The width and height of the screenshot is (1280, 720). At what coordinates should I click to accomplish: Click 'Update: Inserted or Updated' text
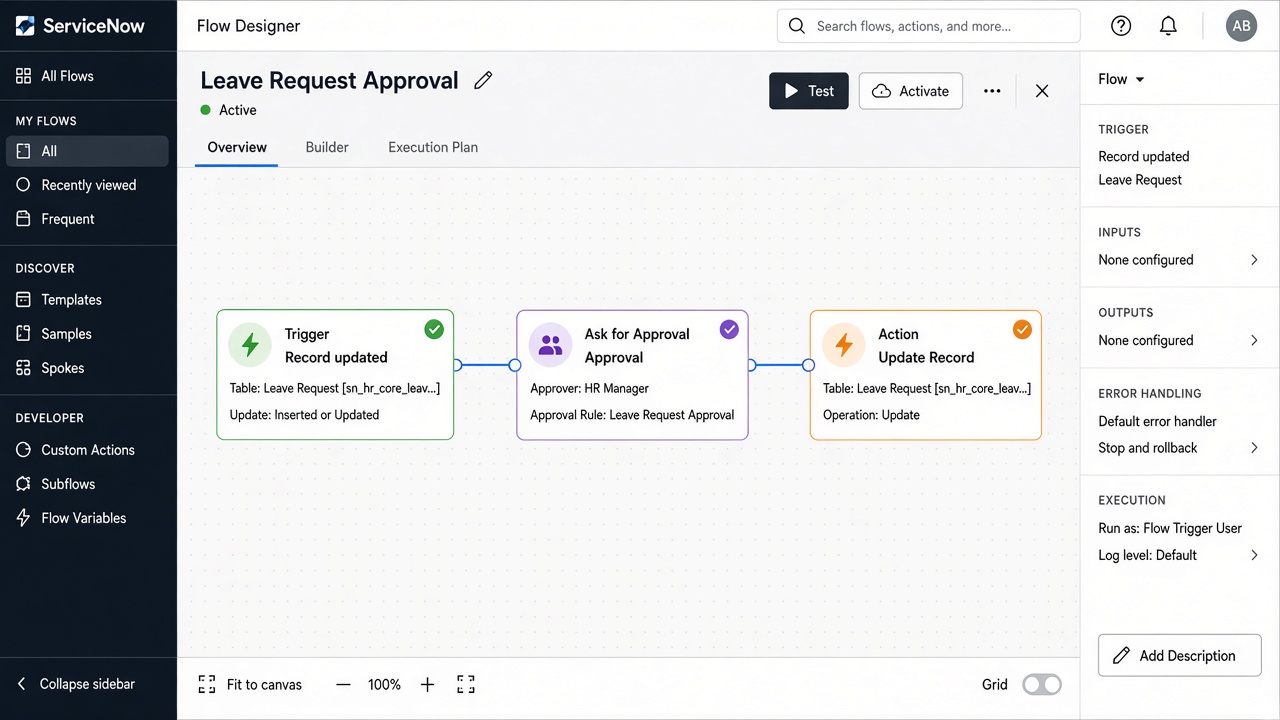point(304,415)
